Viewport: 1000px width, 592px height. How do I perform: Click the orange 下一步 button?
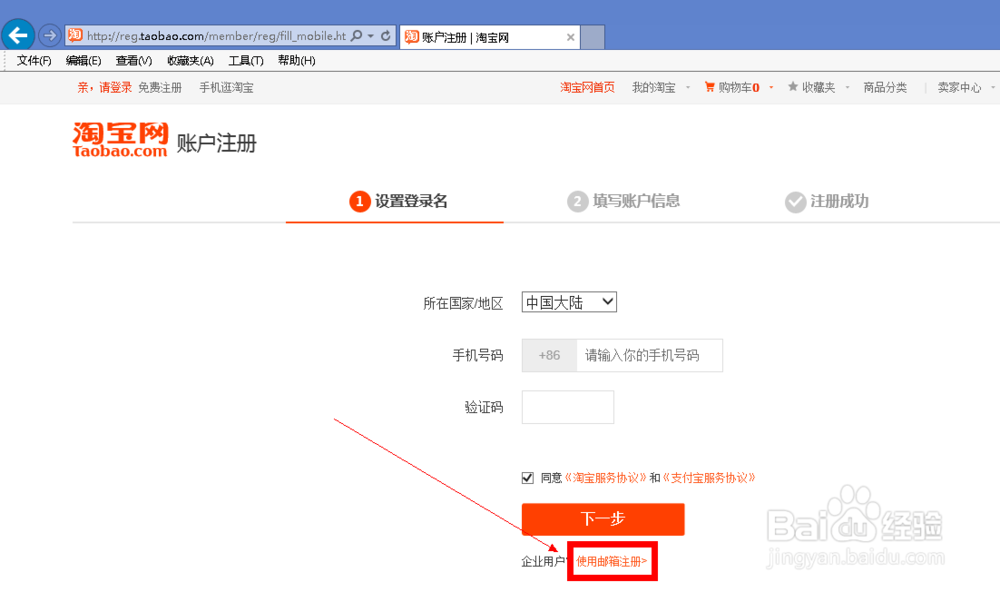603,519
